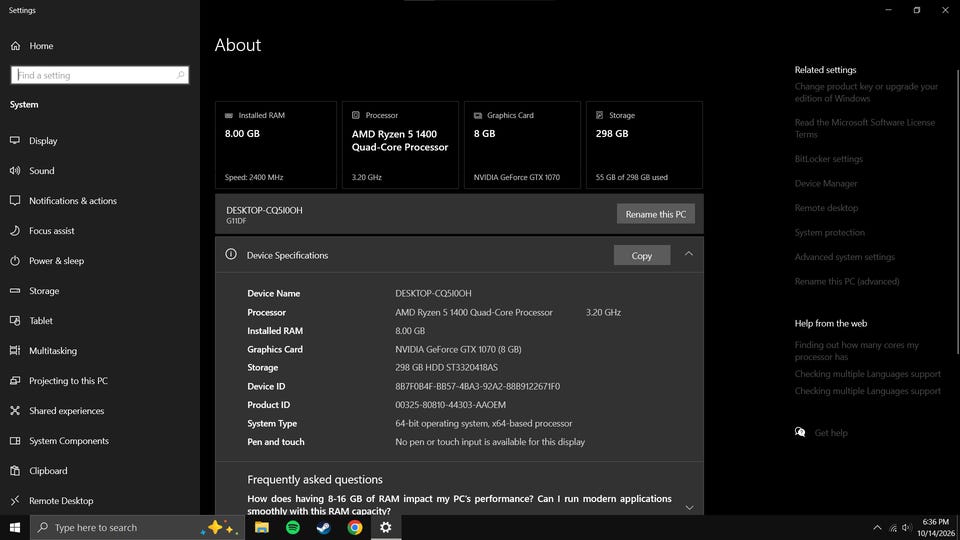This screenshot has height=540, width=960.
Task: Open Change product key or upgrade link
Action: (x=866, y=92)
